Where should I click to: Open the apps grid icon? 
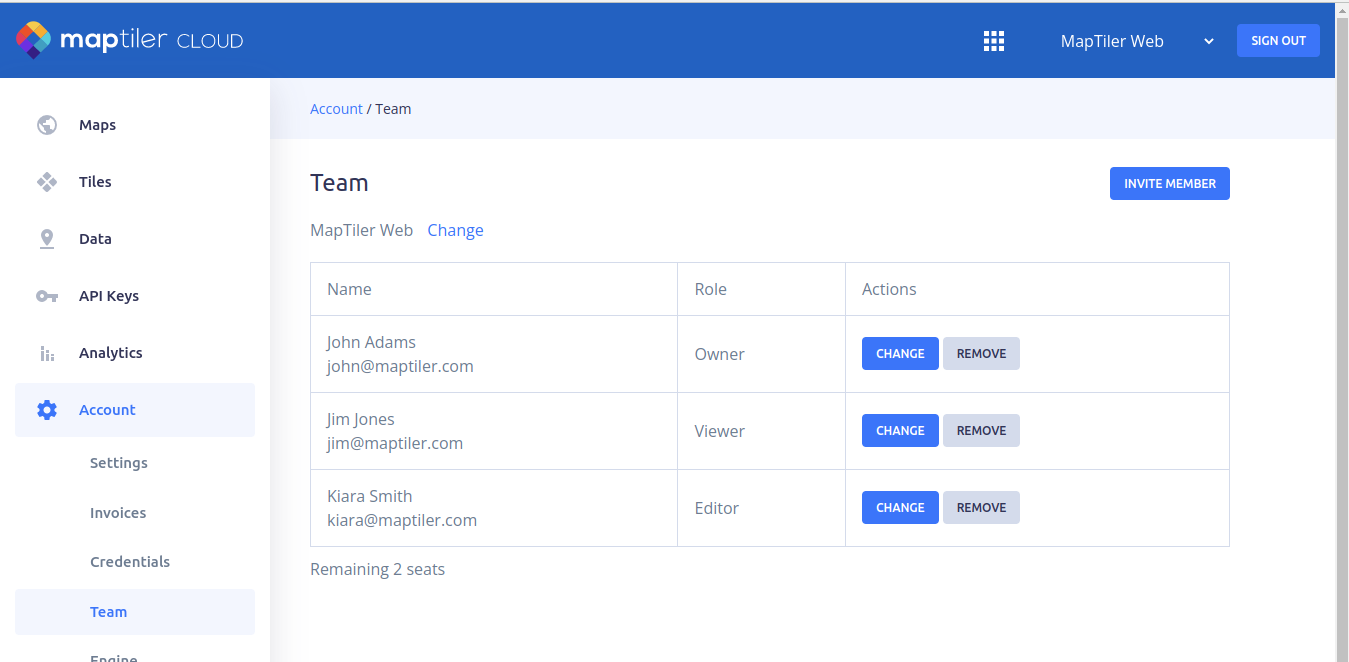click(993, 41)
